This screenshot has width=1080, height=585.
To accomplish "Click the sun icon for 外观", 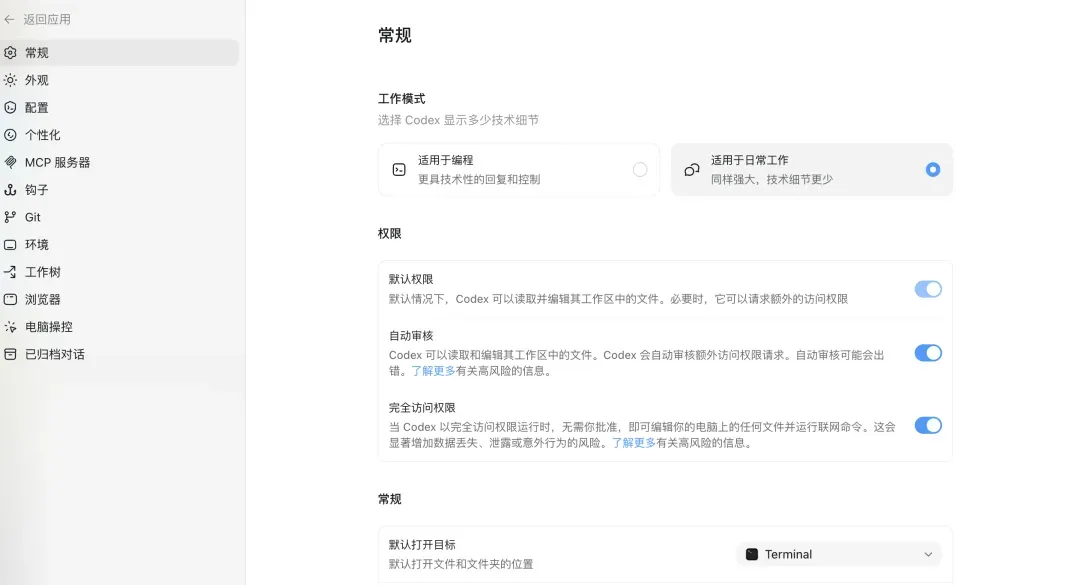I will (x=10, y=80).
